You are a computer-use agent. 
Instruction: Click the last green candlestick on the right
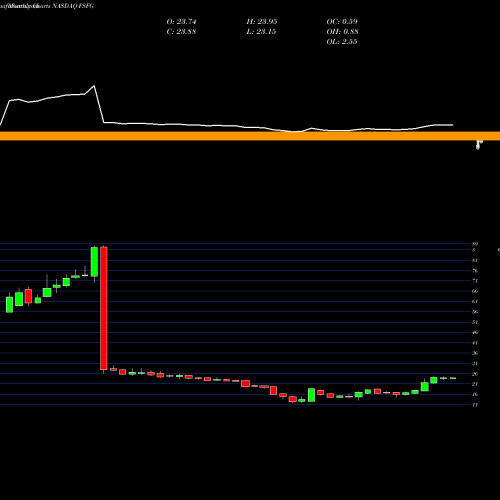[453, 378]
